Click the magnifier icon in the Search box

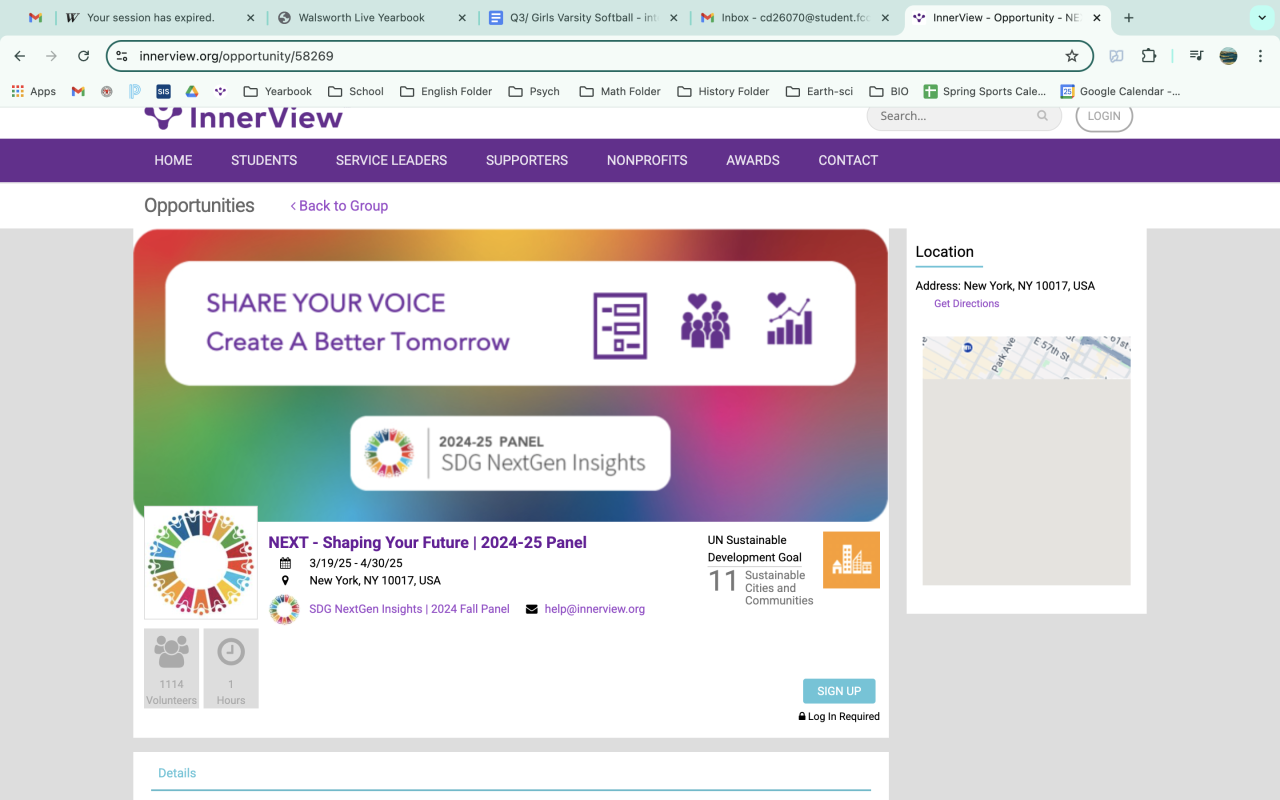point(1042,116)
